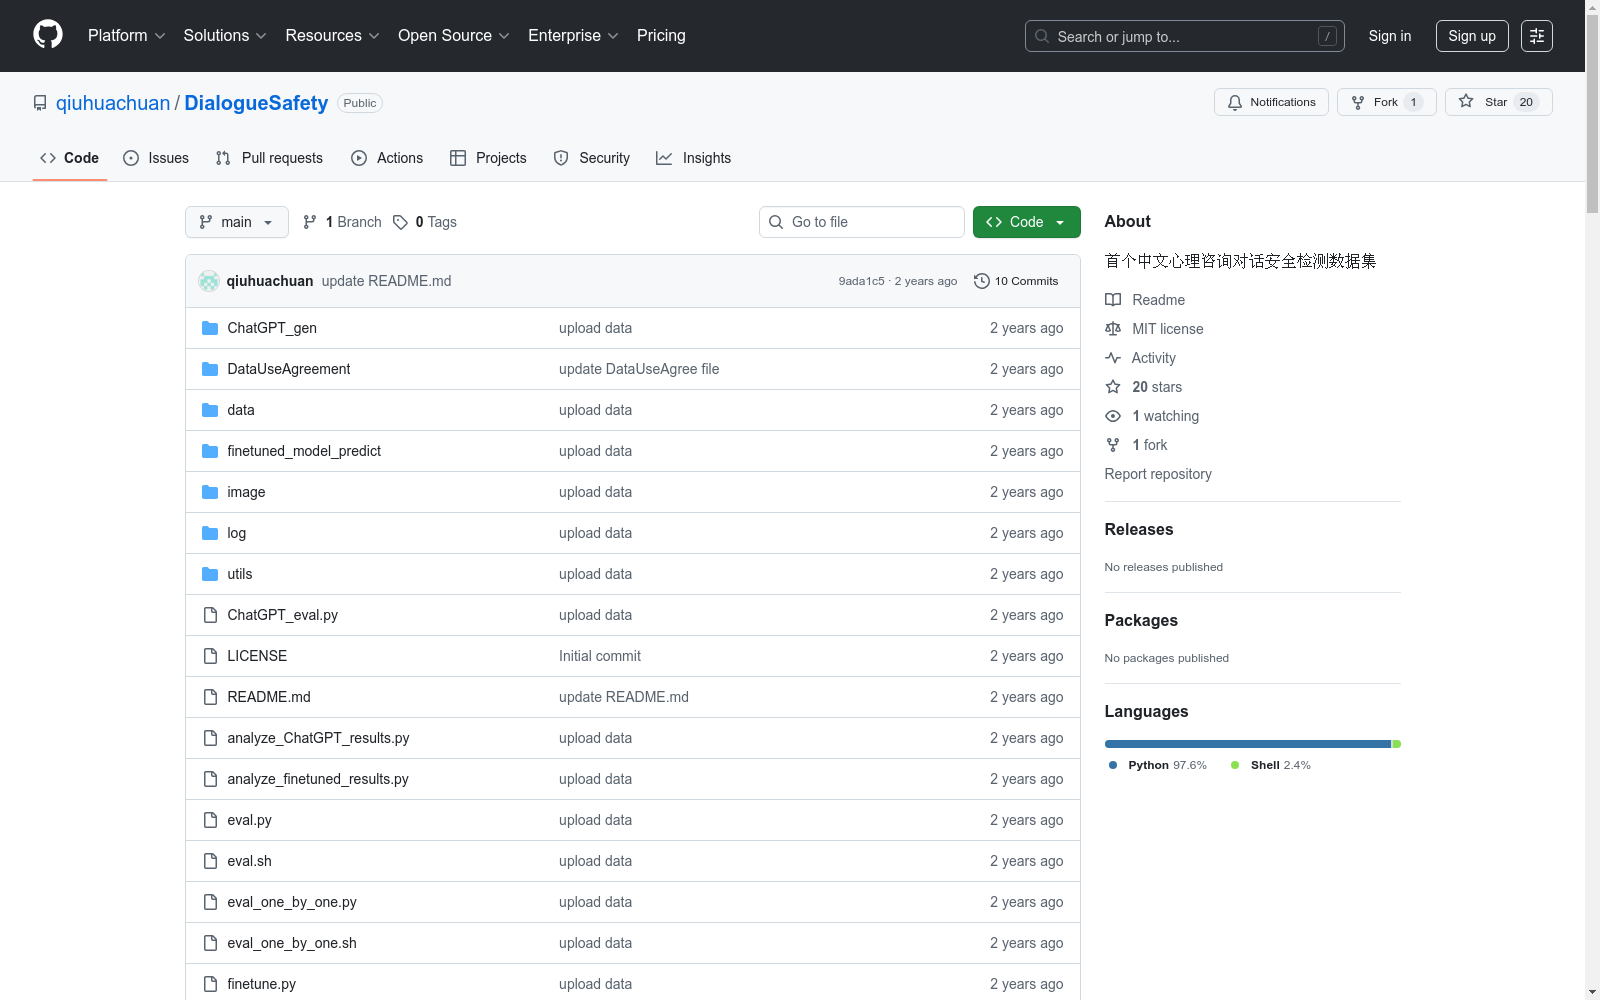Click the file icon for LICENSE
1600x1000 pixels.
coord(210,656)
